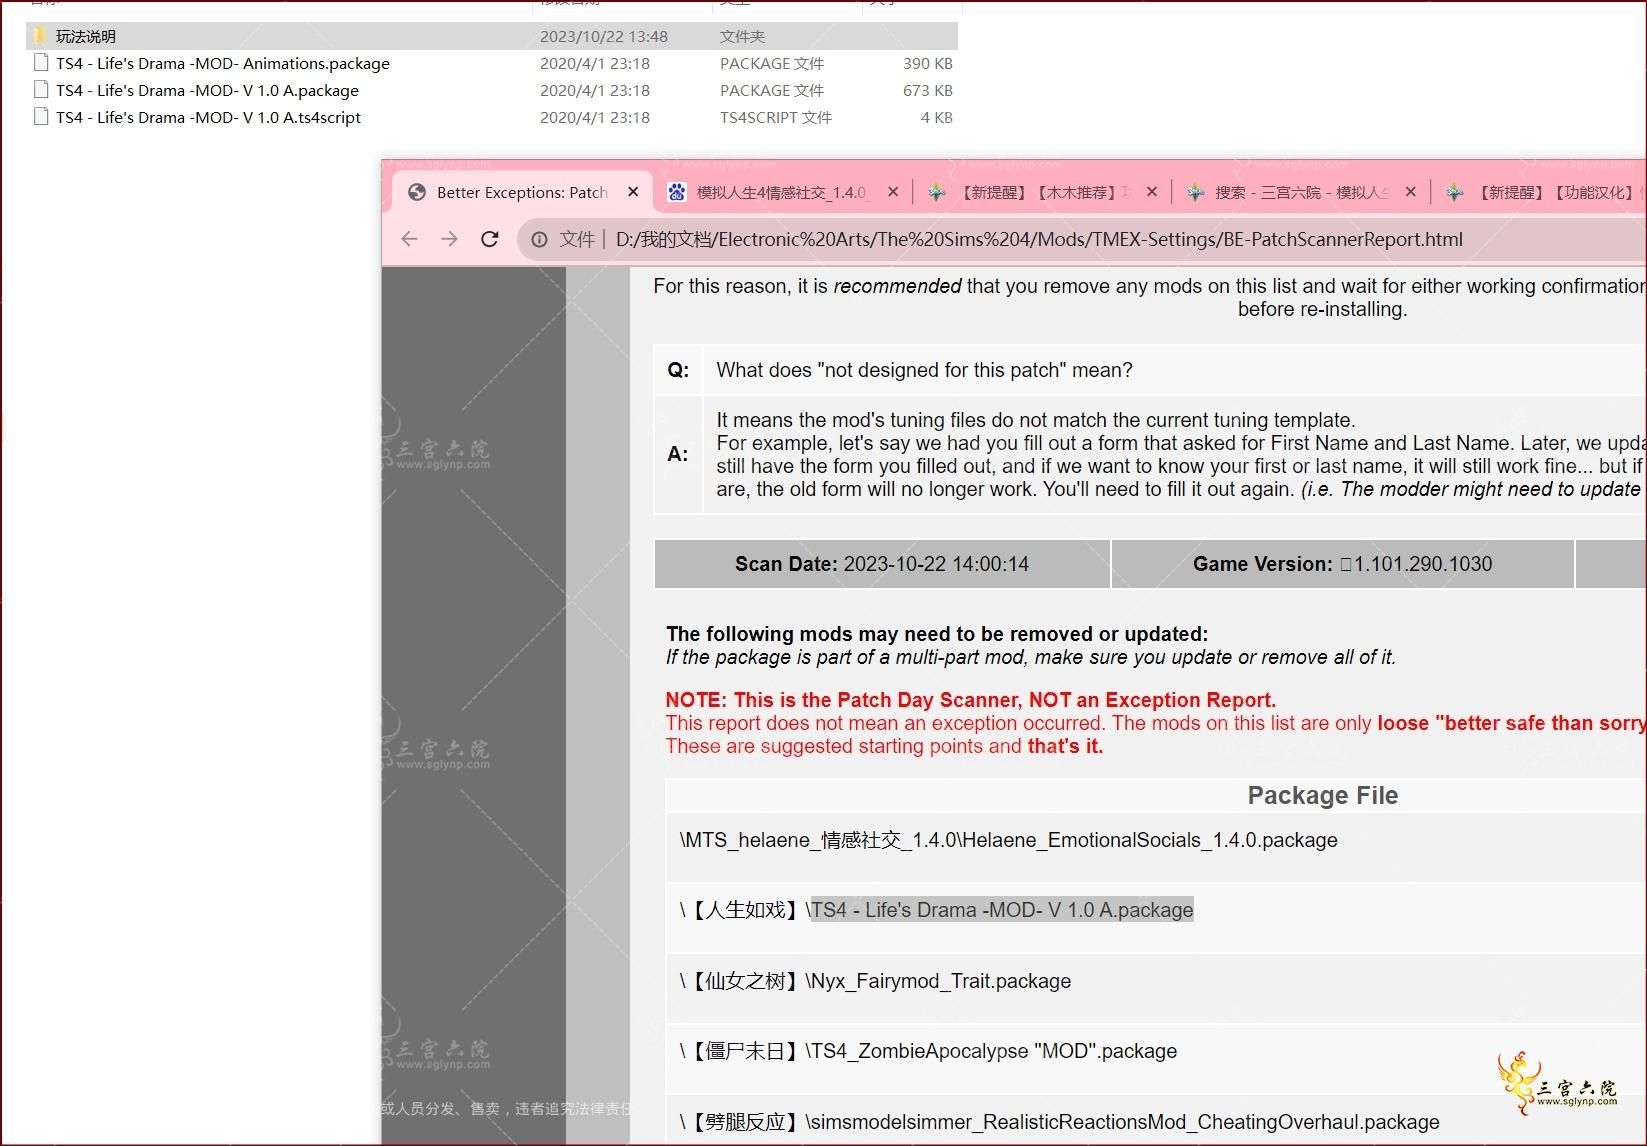Click the 673 KB size value
Viewport: 1647px width, 1146px height.
927,90
